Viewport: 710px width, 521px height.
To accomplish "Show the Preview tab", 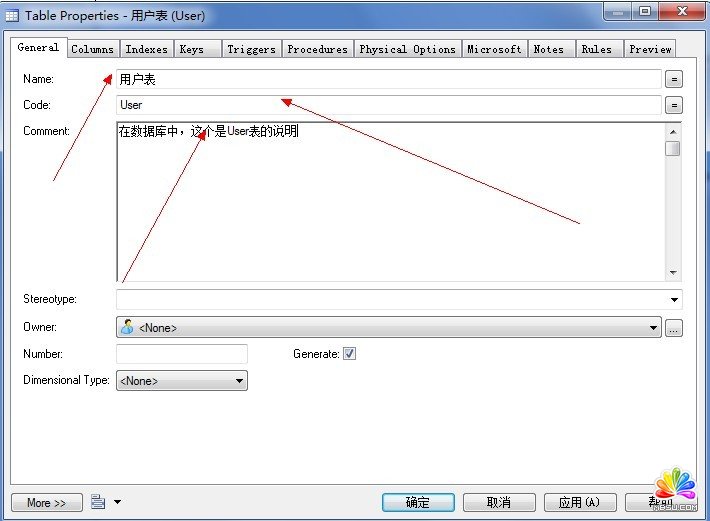I will tap(650, 49).
